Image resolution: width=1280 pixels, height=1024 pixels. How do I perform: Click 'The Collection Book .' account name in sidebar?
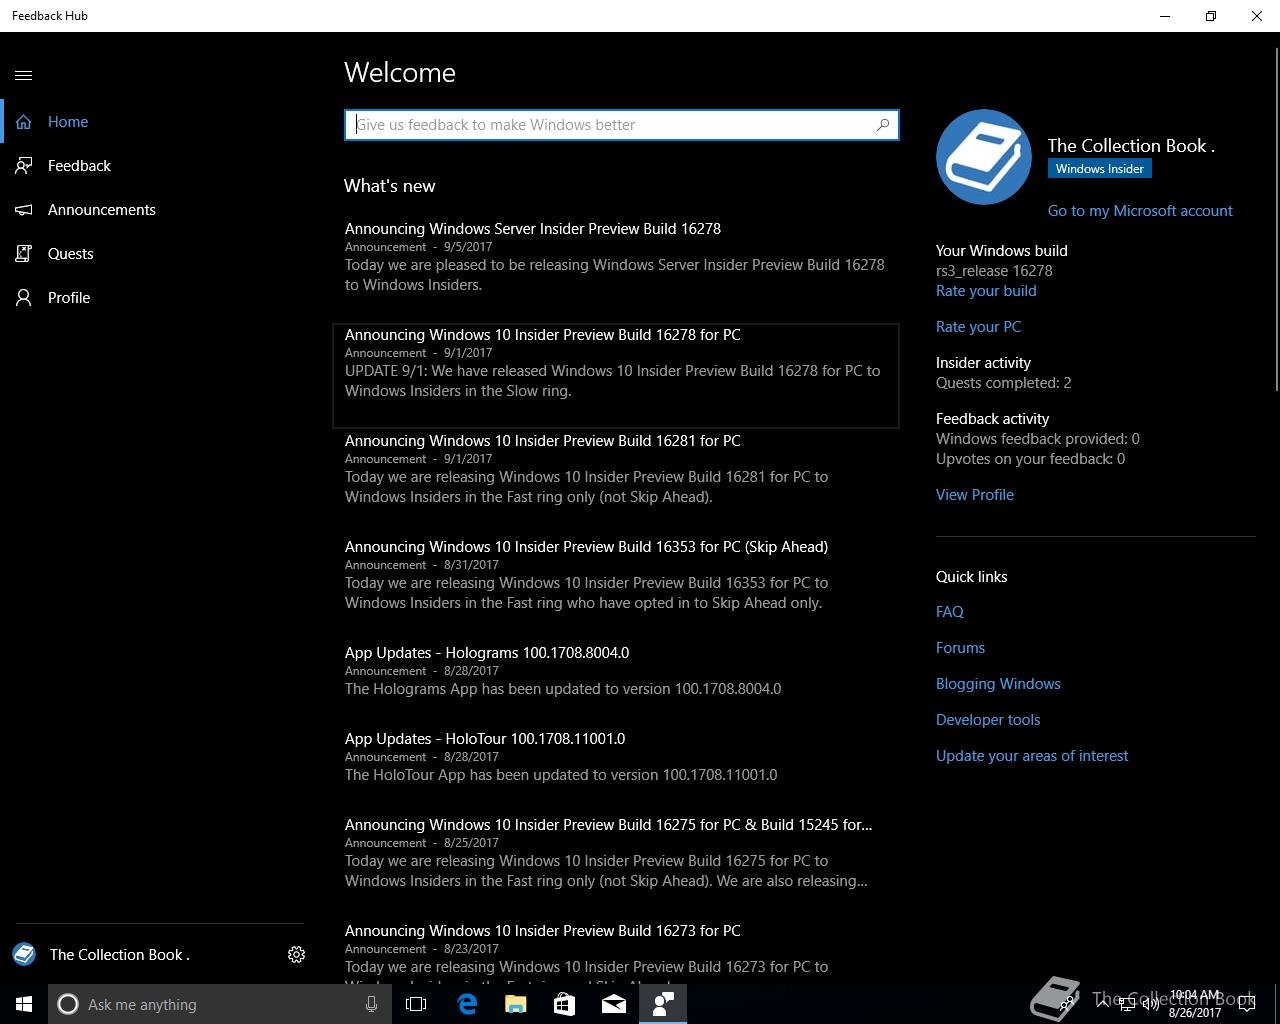coord(120,955)
